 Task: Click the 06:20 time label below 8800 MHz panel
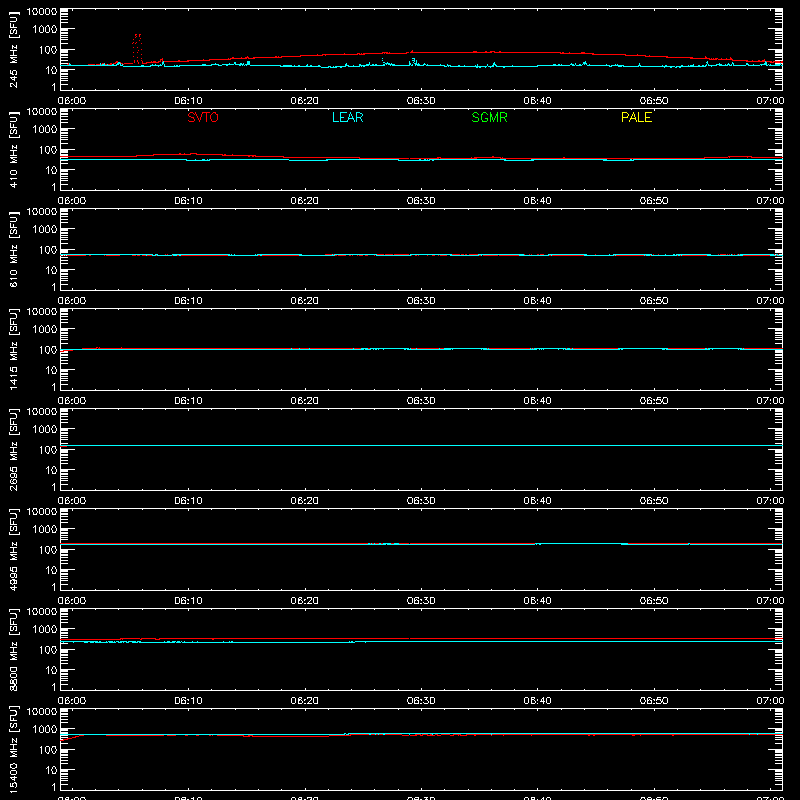point(305,701)
